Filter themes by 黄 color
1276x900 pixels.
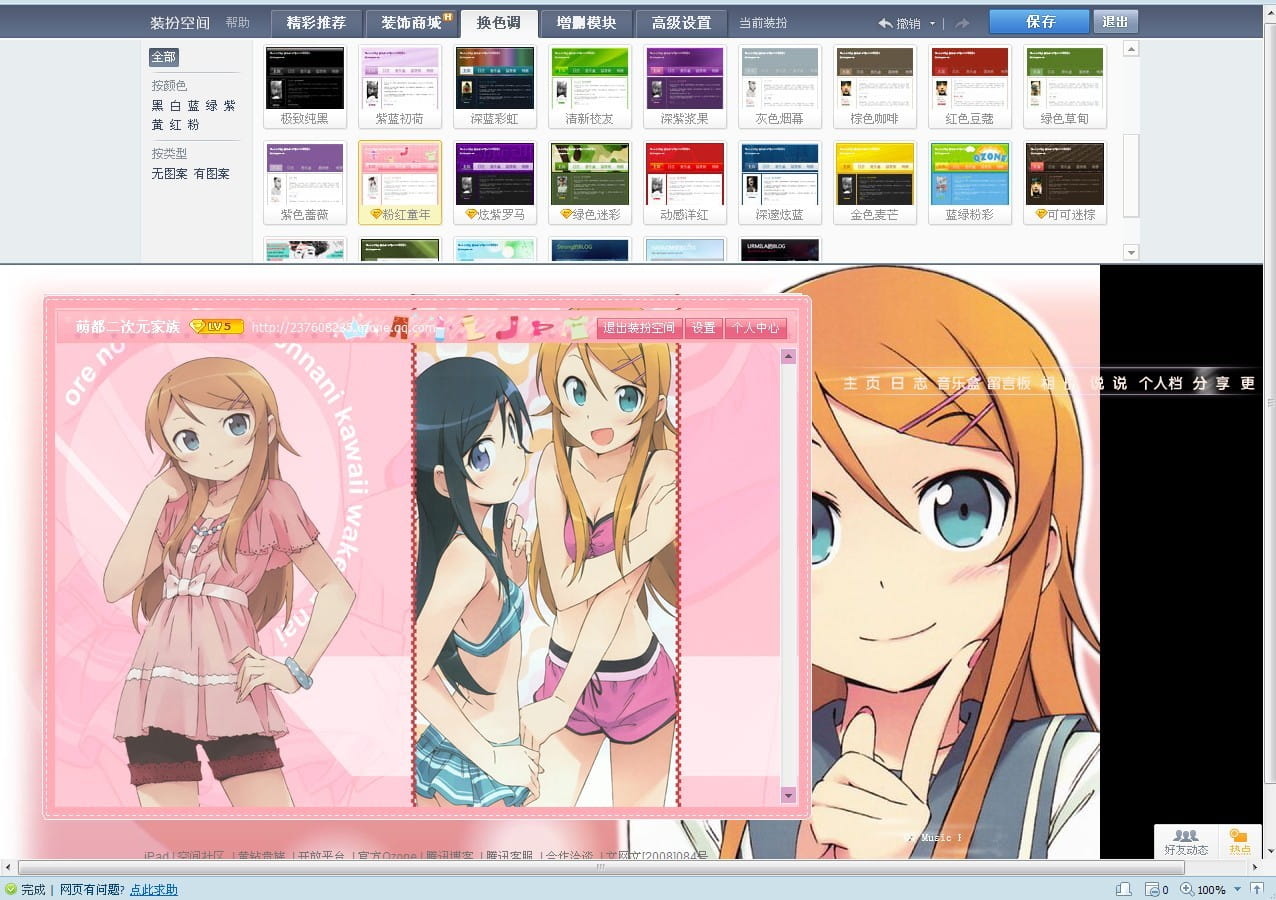coord(158,125)
